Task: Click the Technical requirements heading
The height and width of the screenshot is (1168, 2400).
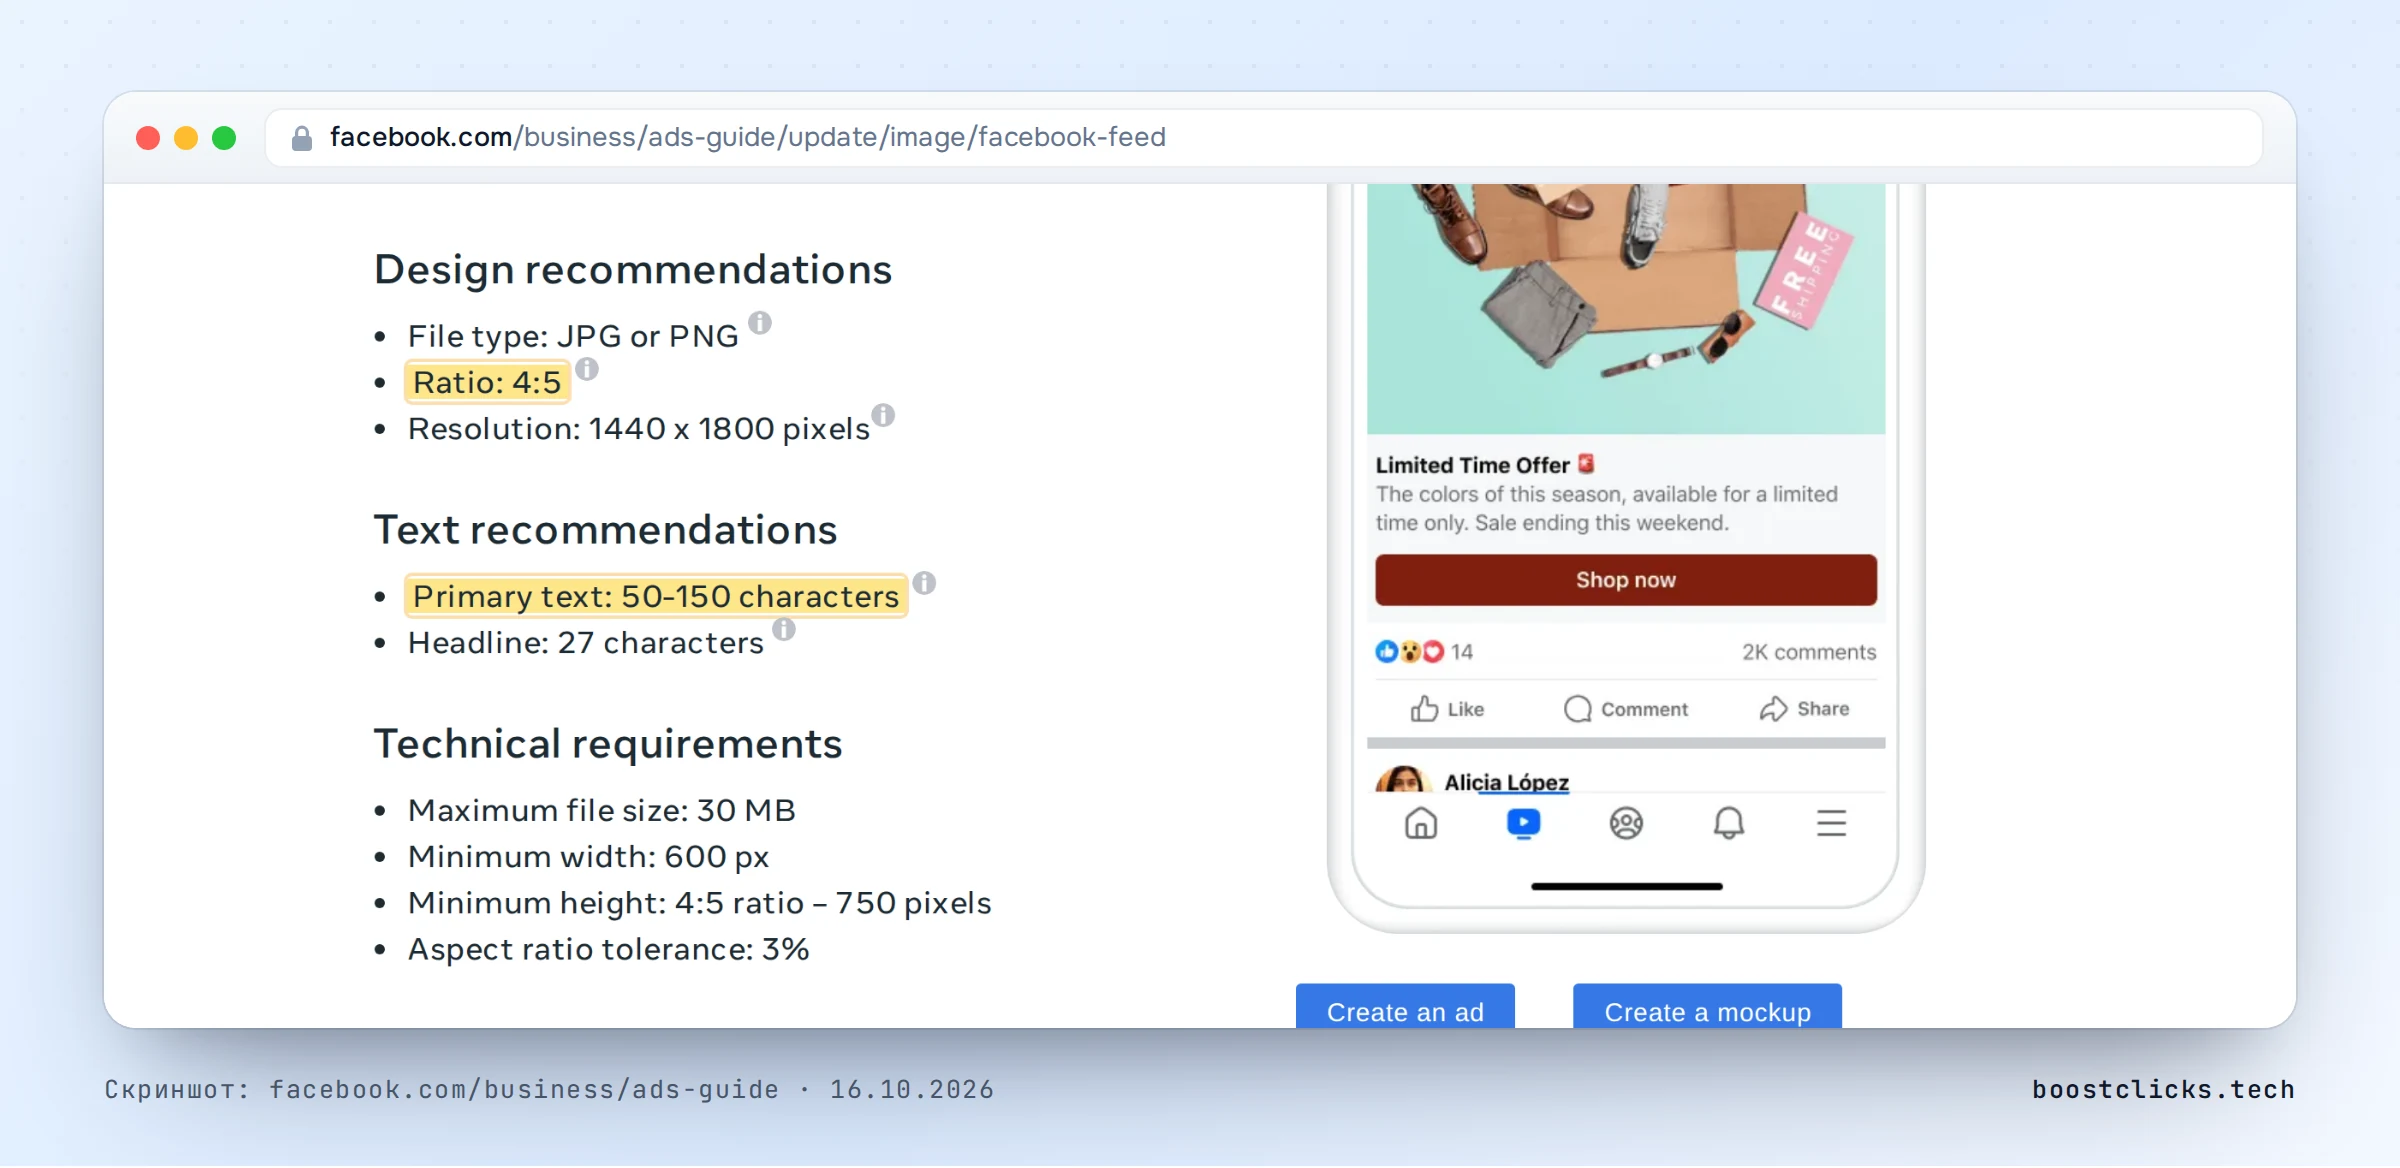Action: point(608,745)
